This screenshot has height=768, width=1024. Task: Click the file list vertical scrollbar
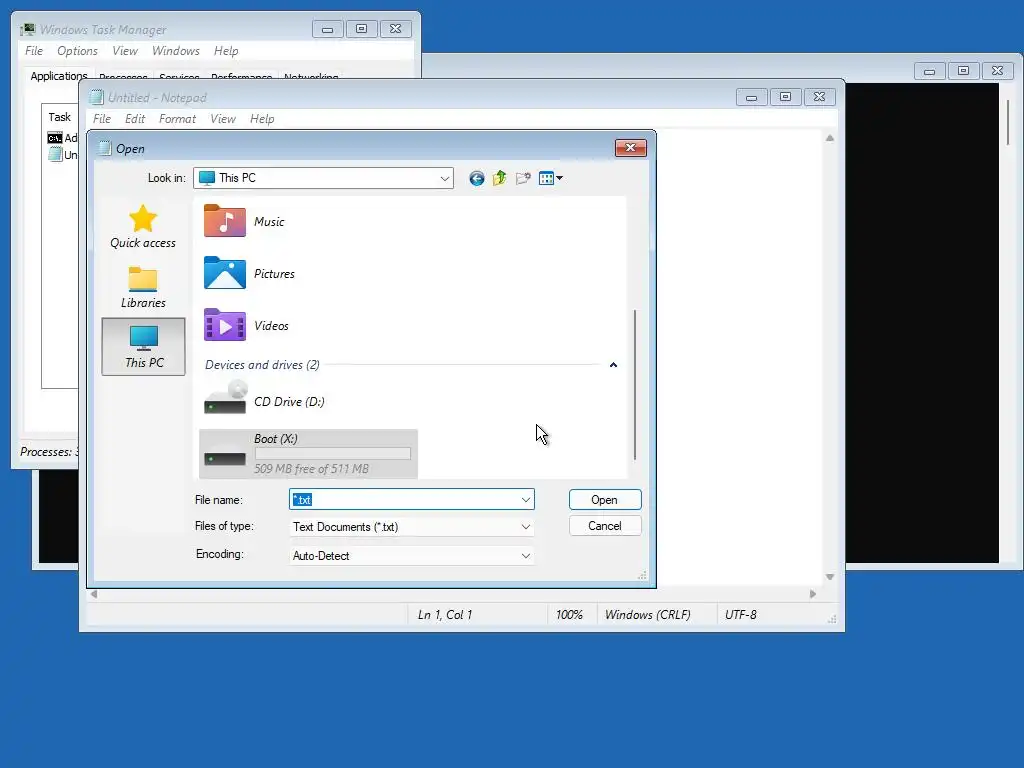(635, 385)
